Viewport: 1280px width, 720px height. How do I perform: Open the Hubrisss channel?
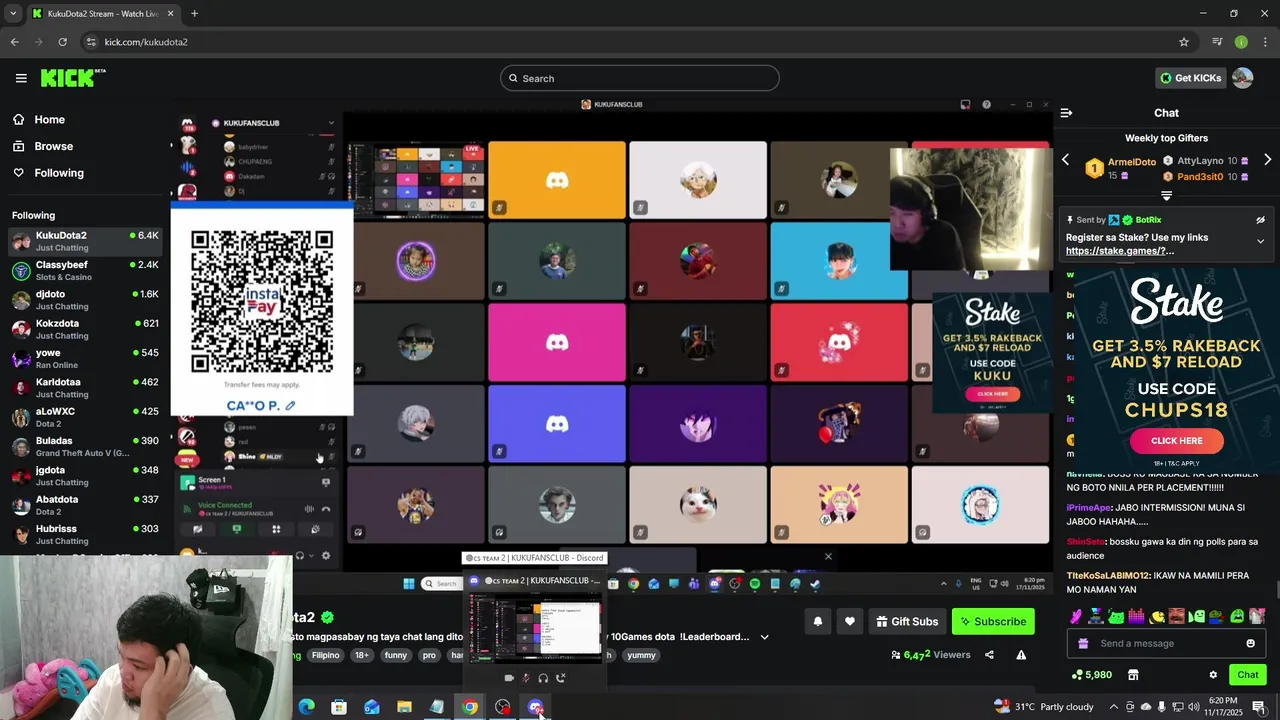coord(85,534)
